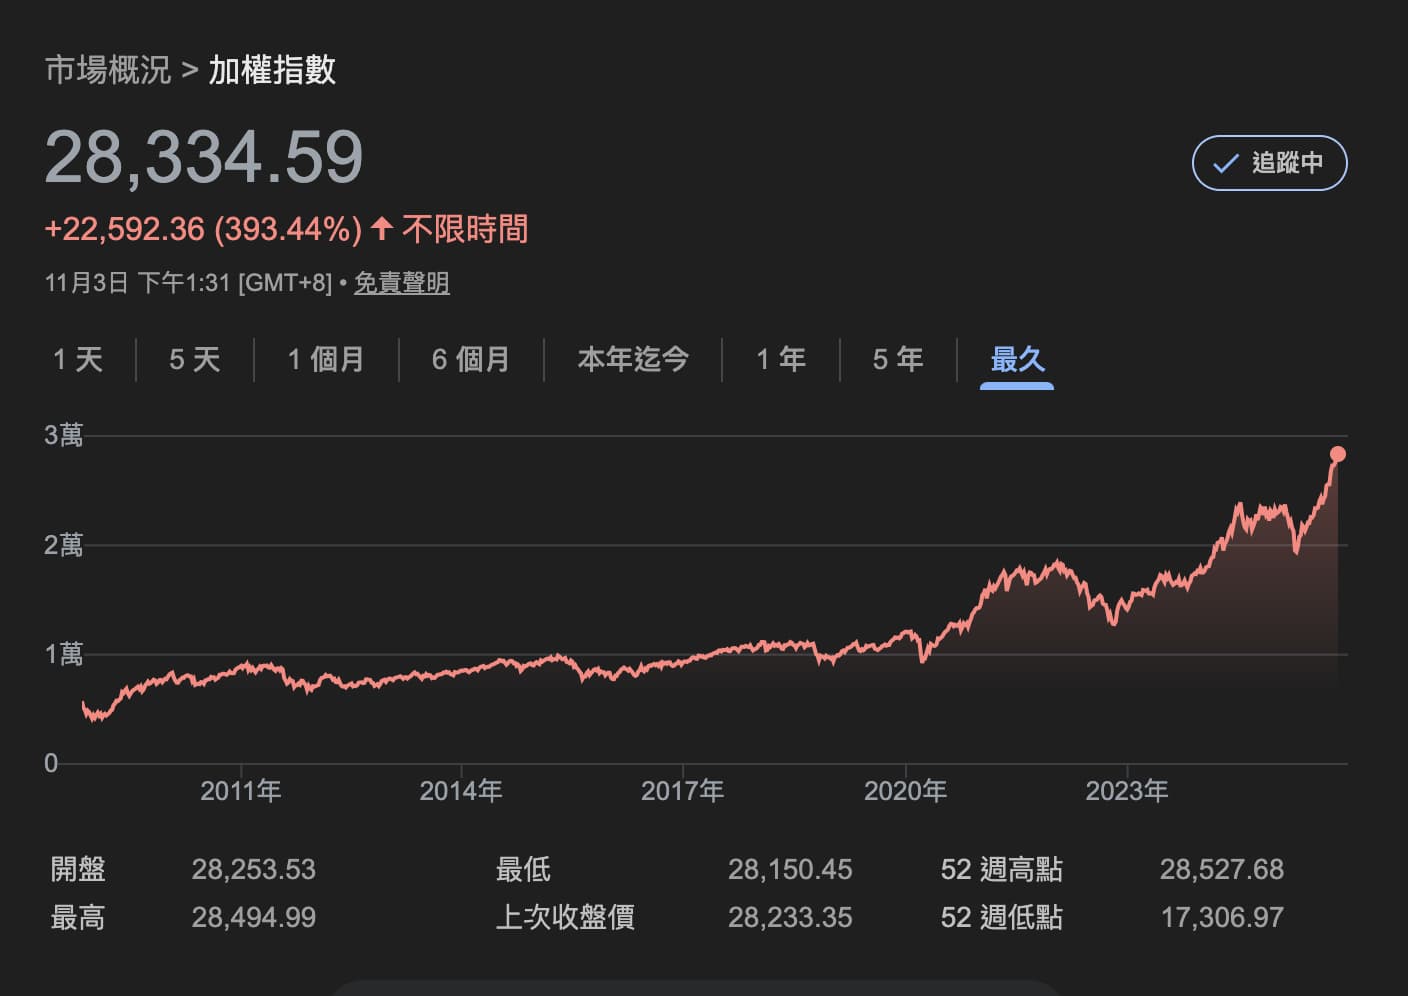
Task: Show the 1 個月 chart range
Action: point(326,359)
